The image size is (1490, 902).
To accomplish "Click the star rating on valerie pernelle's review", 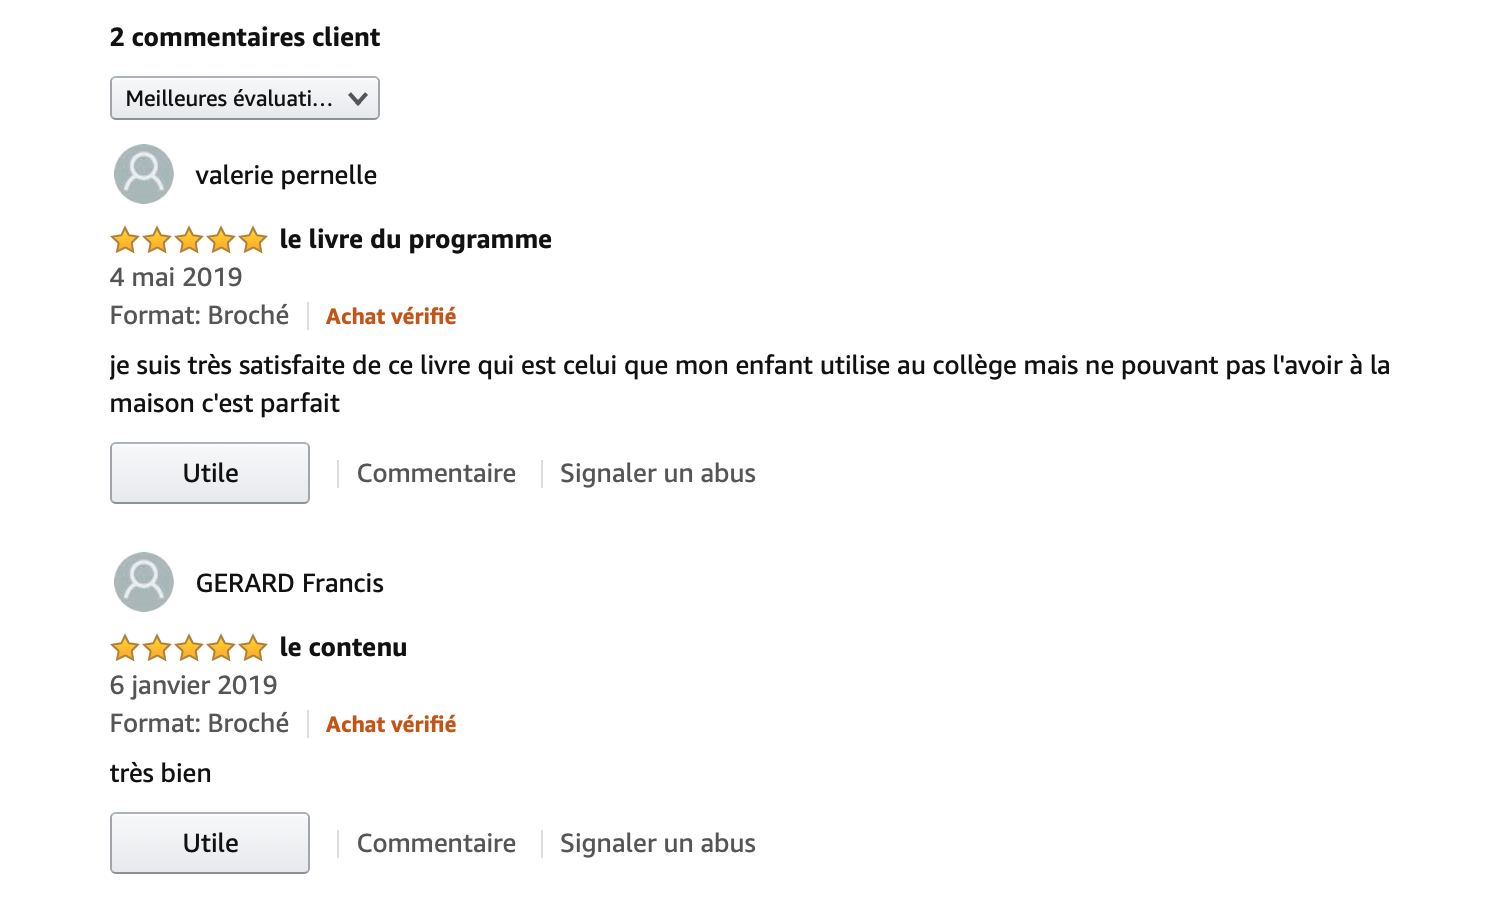I will (x=188, y=240).
